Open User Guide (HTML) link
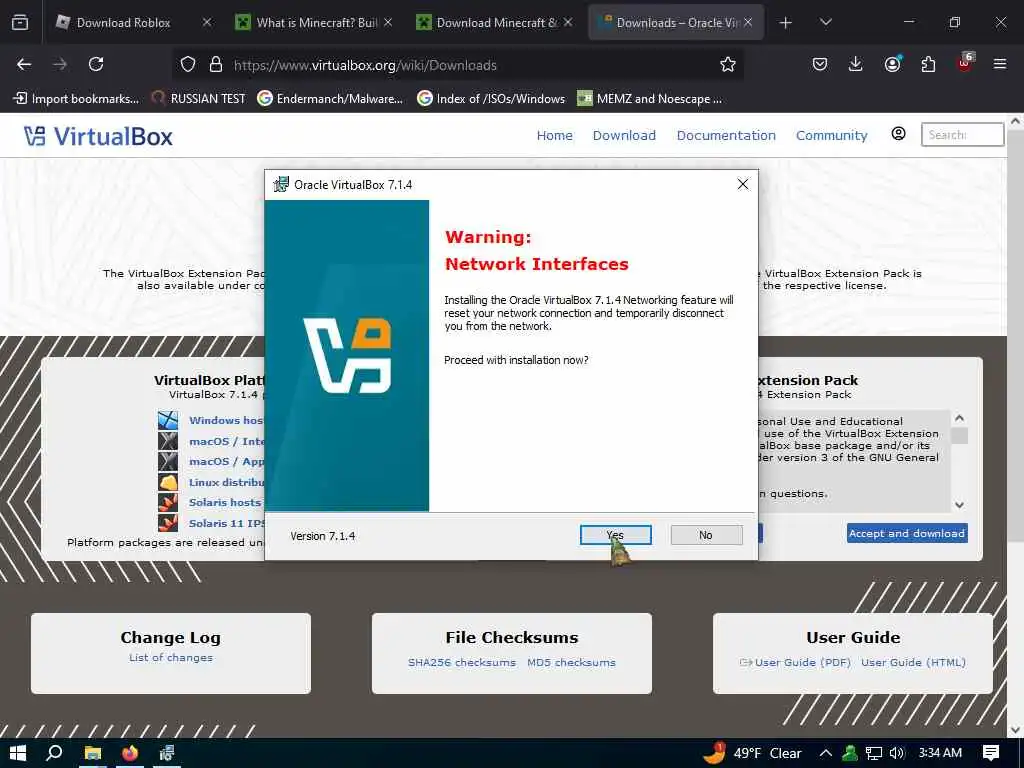This screenshot has height=768, width=1024. [x=913, y=662]
